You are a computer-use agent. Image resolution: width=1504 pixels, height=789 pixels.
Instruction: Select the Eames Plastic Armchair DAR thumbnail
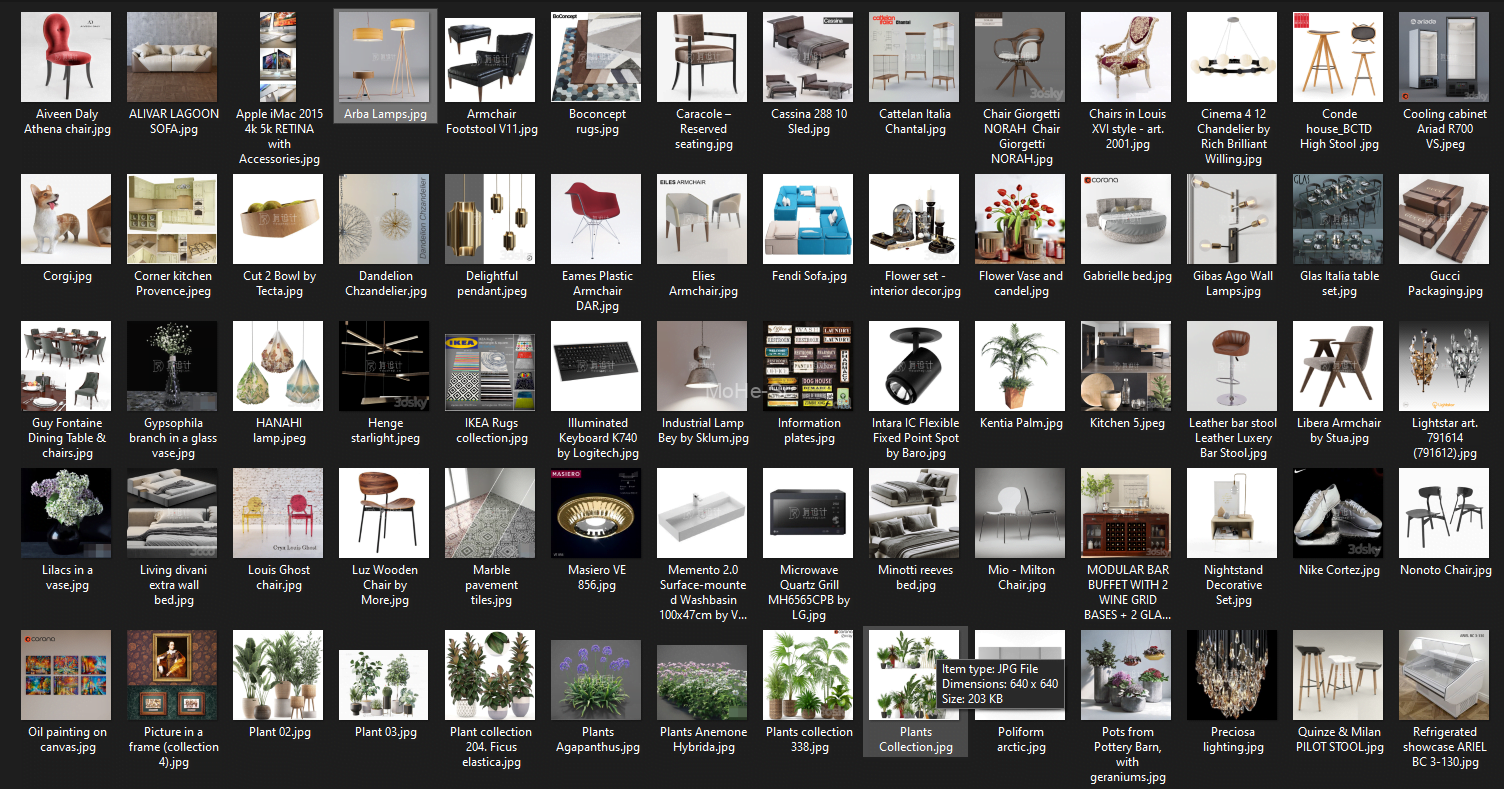[596, 219]
